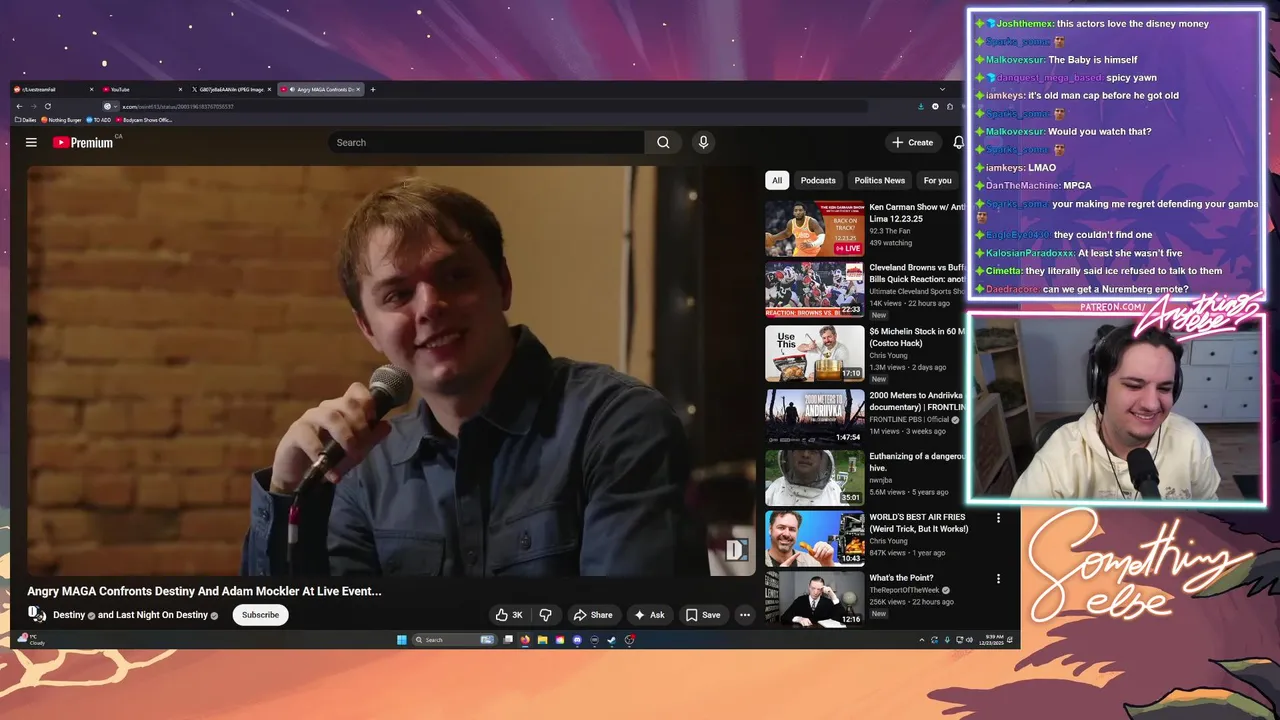Click the channel watermark in video corner
This screenshot has height=720, width=1280.
click(x=737, y=549)
